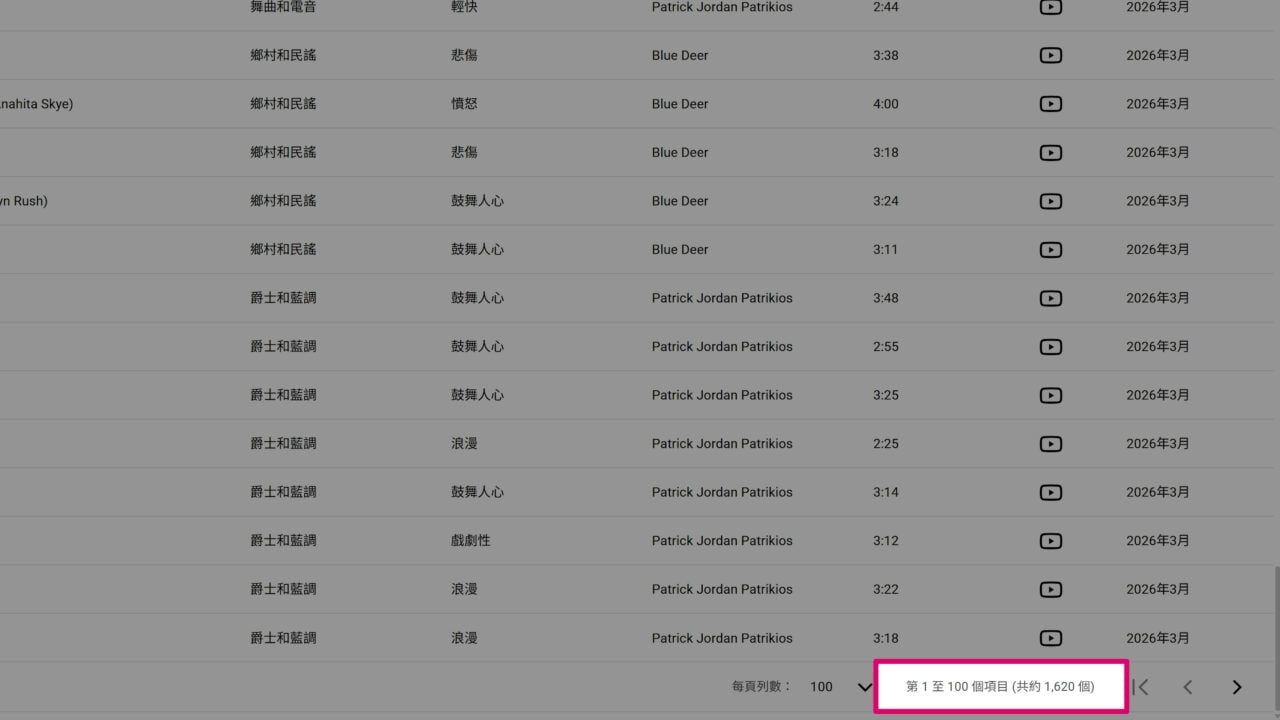Open YouTube icon in the 2:44 row
This screenshot has height=720, width=1280.
[x=1050, y=7]
